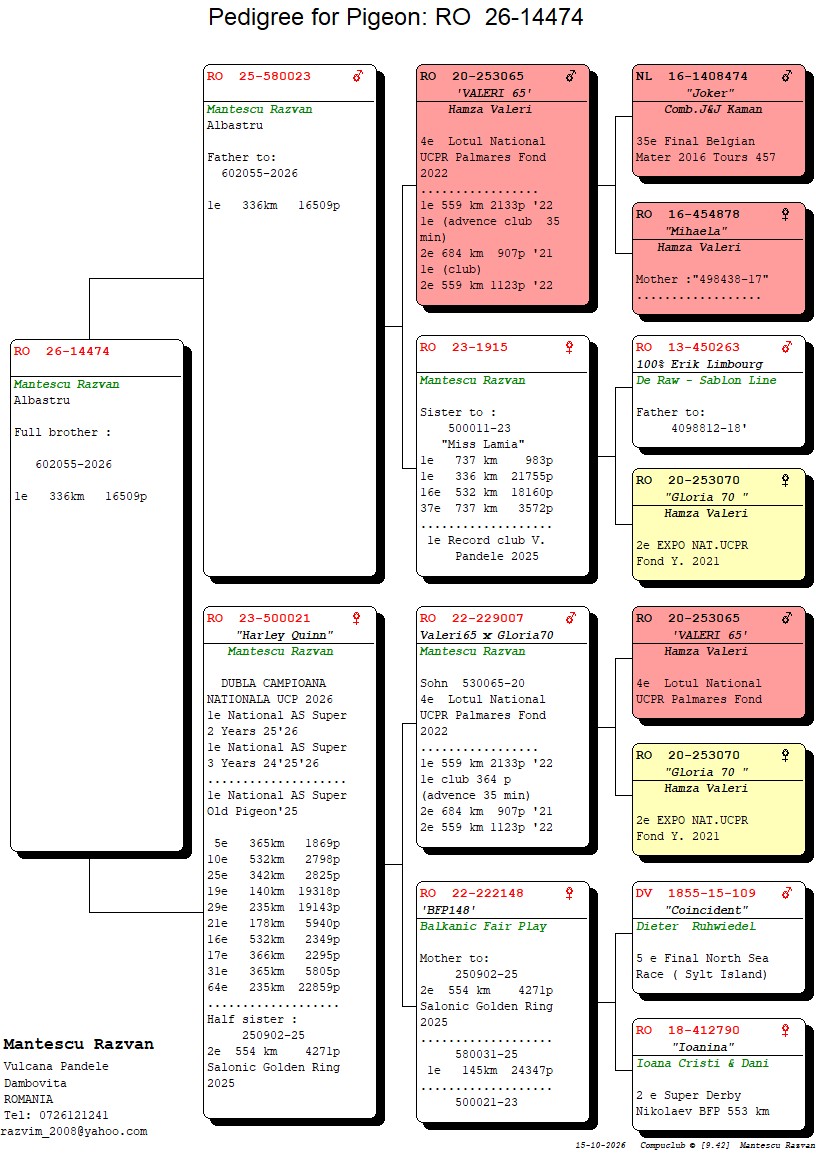The height and width of the screenshot is (1172, 816).
Task: Click the female symbol on Mihaela card RO 16-454878
Action: (785, 215)
